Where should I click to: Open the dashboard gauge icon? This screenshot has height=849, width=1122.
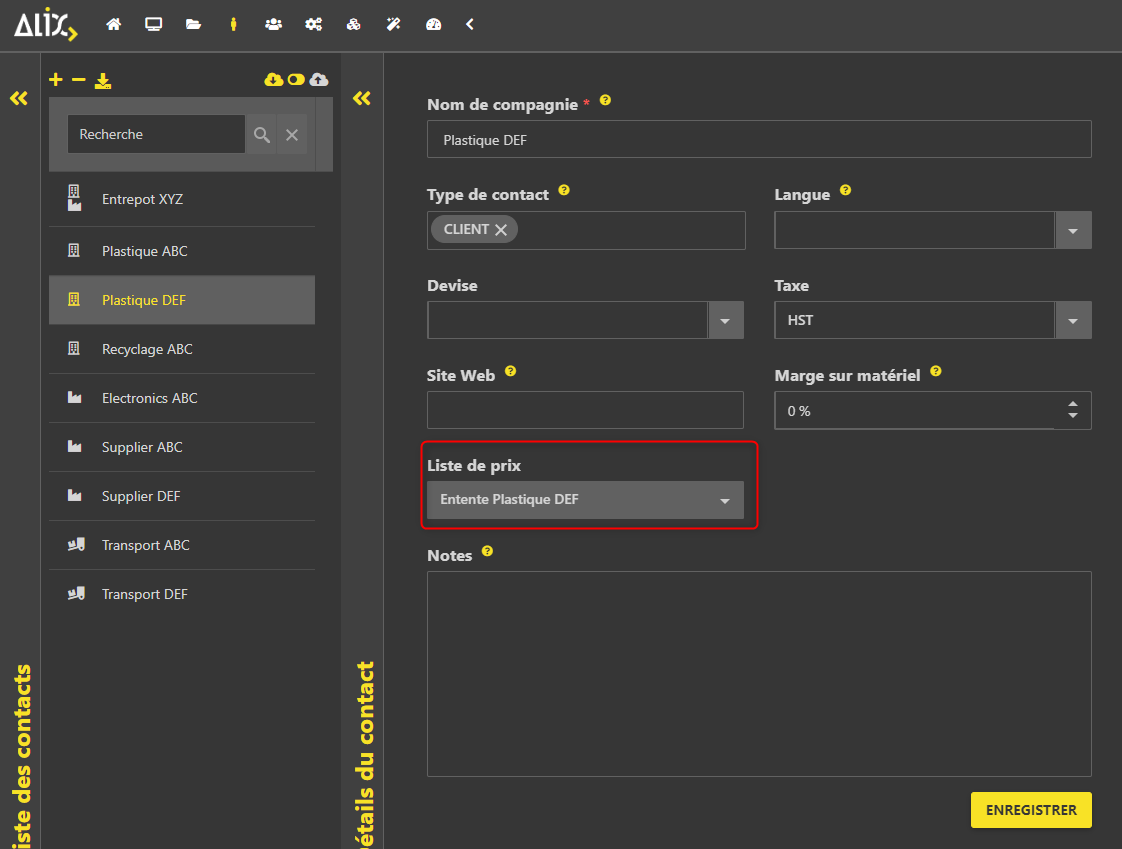(433, 24)
